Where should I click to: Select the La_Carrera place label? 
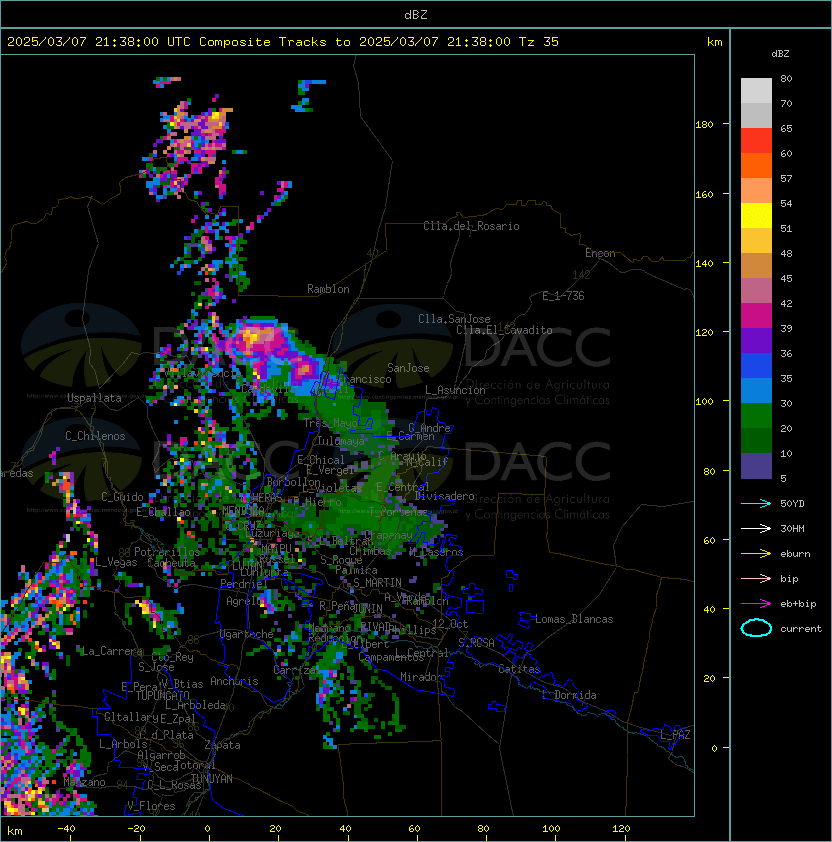pos(113,651)
